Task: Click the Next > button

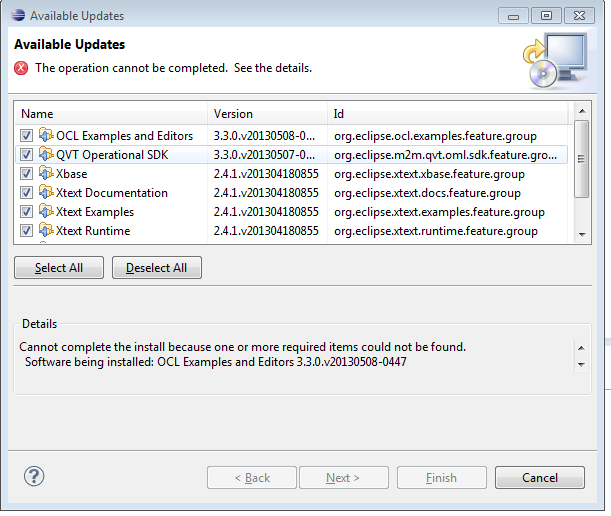Action: [x=344, y=477]
